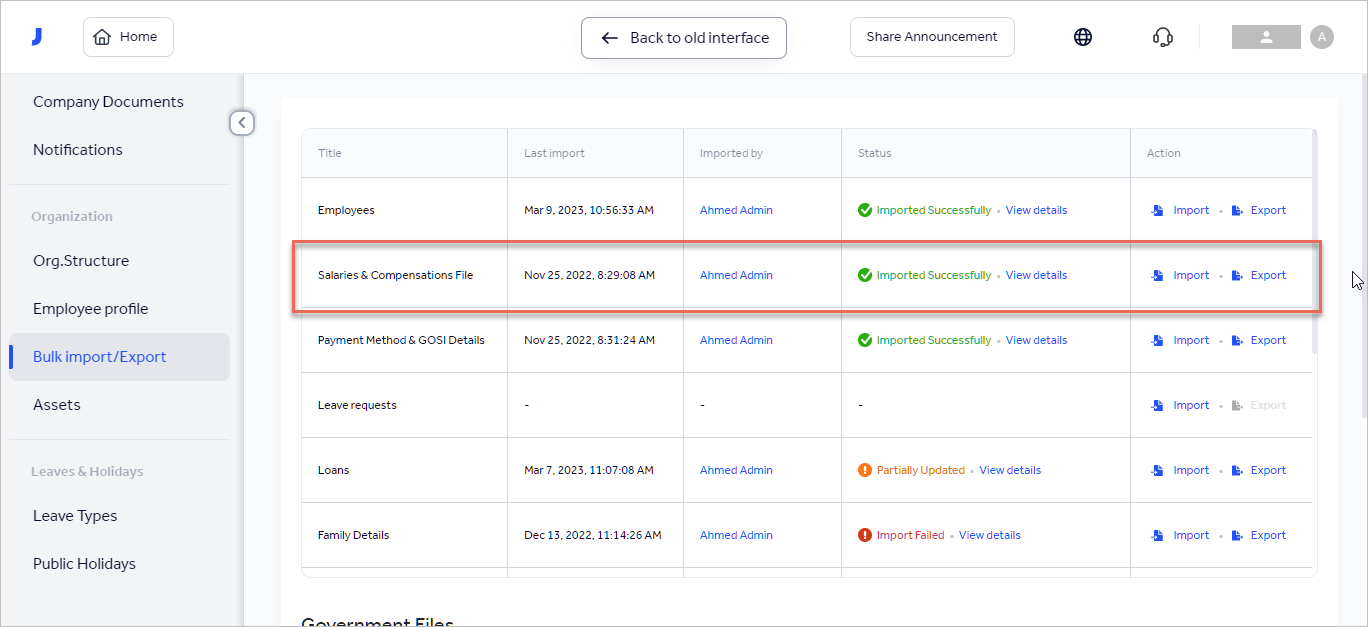Select Leave Types in the sidebar
This screenshot has height=627, width=1368.
75,515
